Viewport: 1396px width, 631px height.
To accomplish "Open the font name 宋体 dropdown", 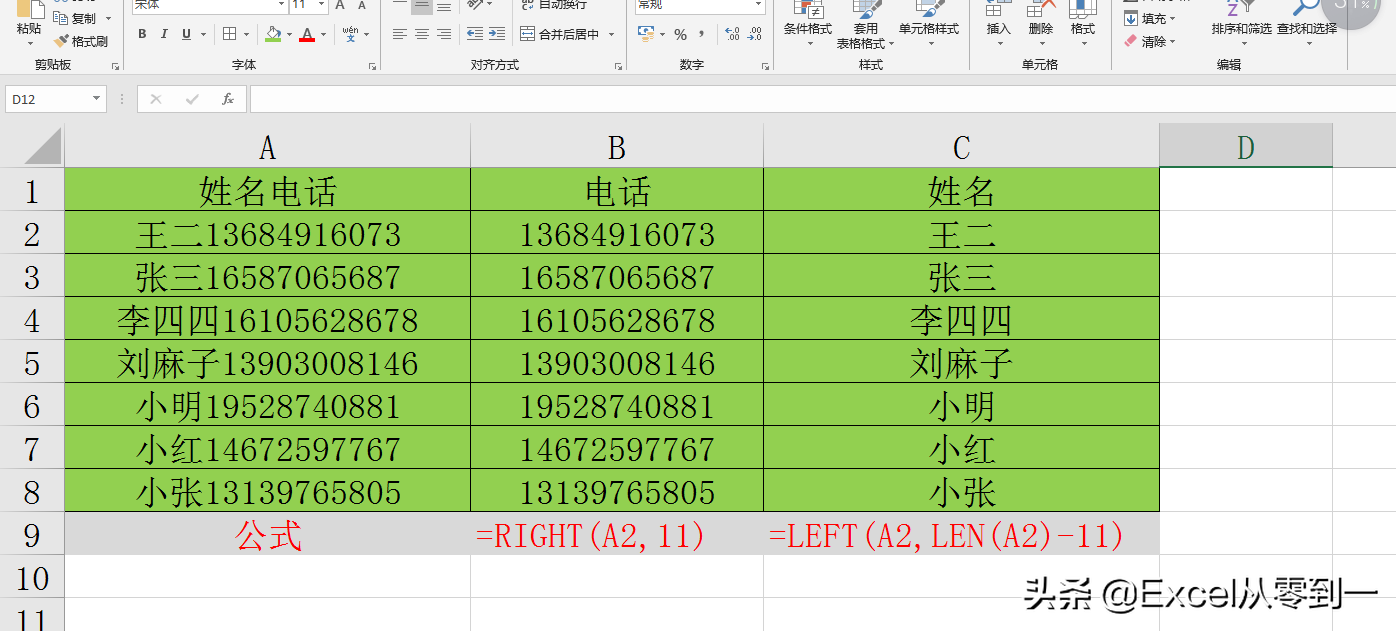I will 281,5.
